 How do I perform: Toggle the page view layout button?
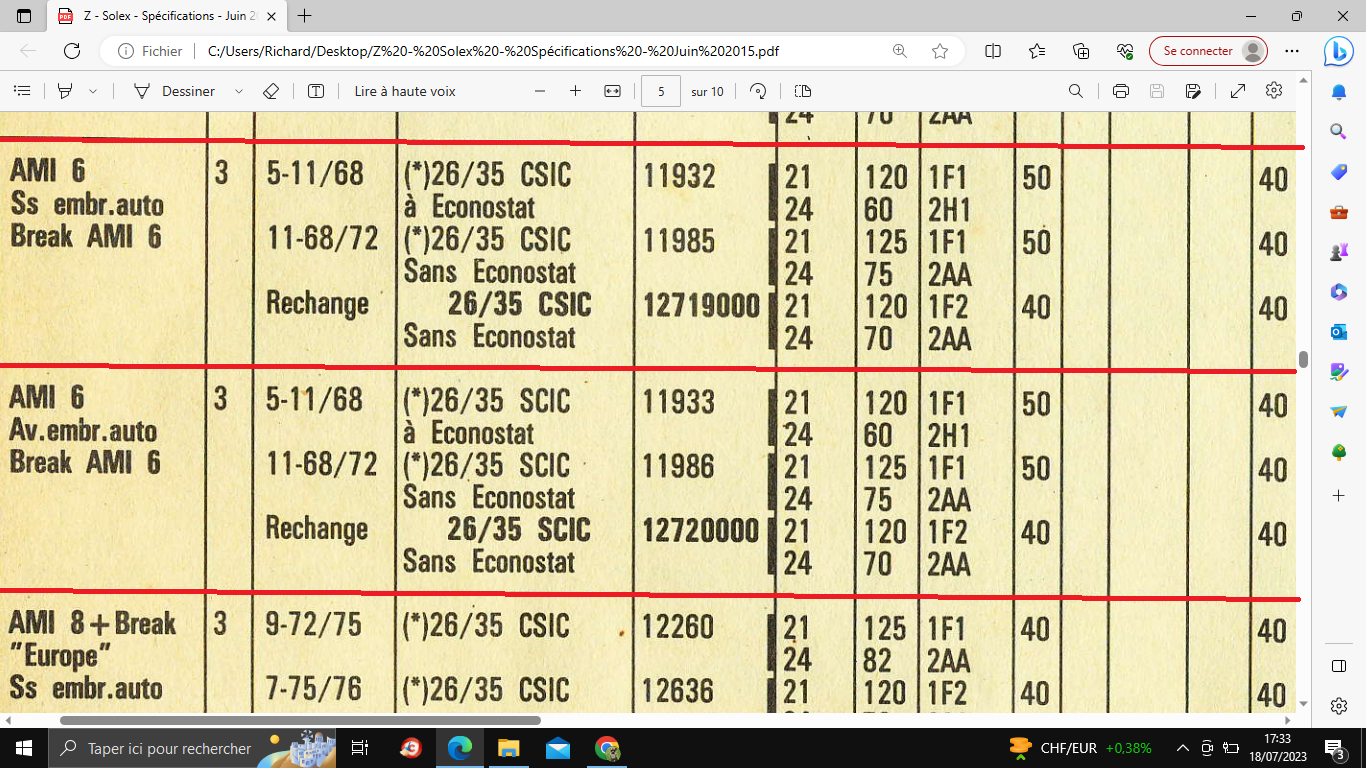click(x=803, y=91)
